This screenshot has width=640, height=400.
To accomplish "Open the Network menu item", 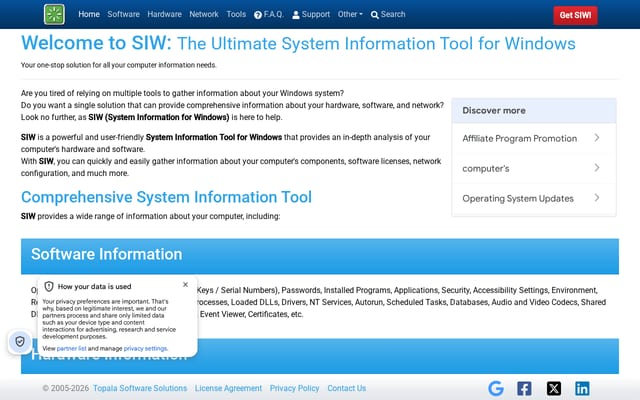I will click(204, 14).
